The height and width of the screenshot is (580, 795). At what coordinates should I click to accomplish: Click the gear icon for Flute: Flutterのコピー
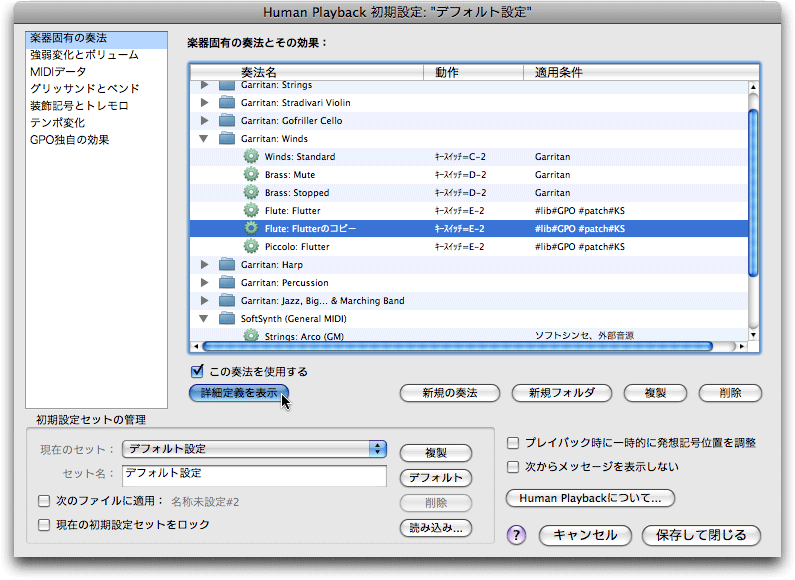click(x=251, y=228)
